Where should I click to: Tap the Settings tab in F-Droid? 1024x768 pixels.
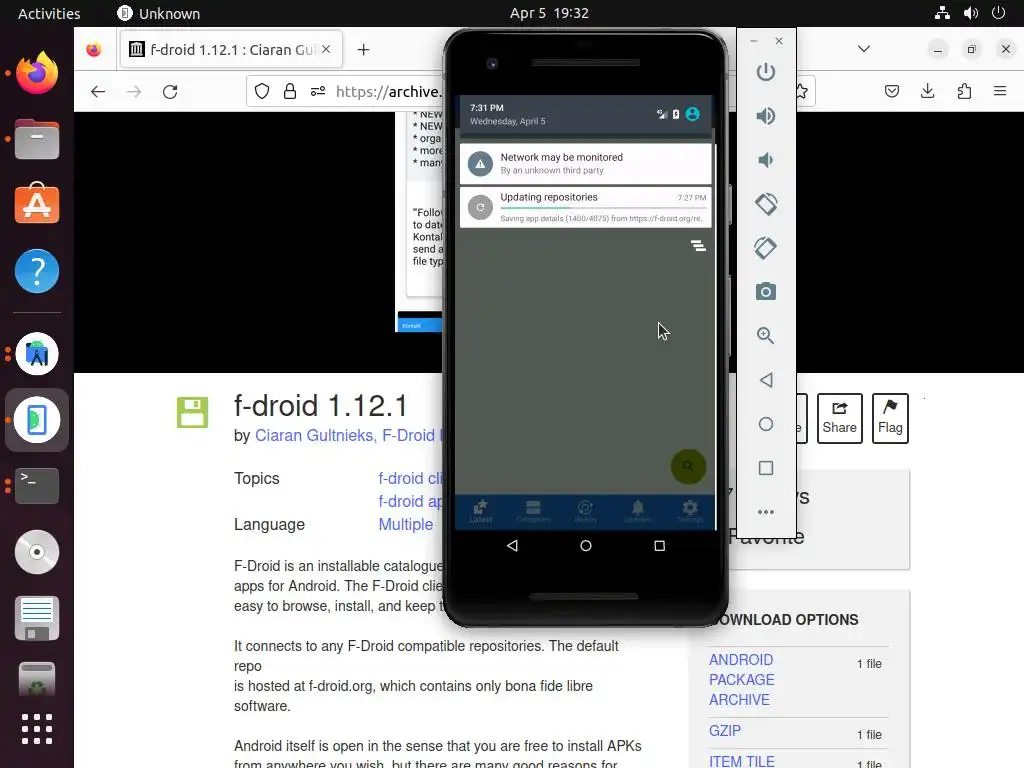click(690, 511)
